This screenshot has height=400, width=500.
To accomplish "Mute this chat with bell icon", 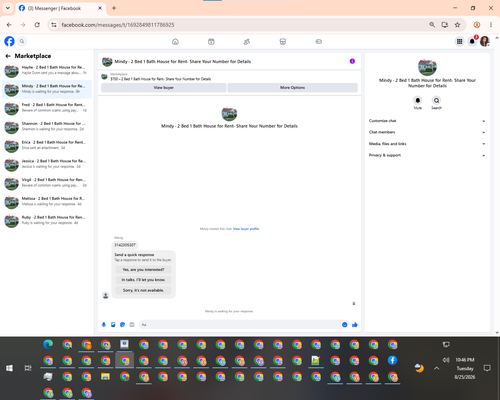I will pos(418,100).
